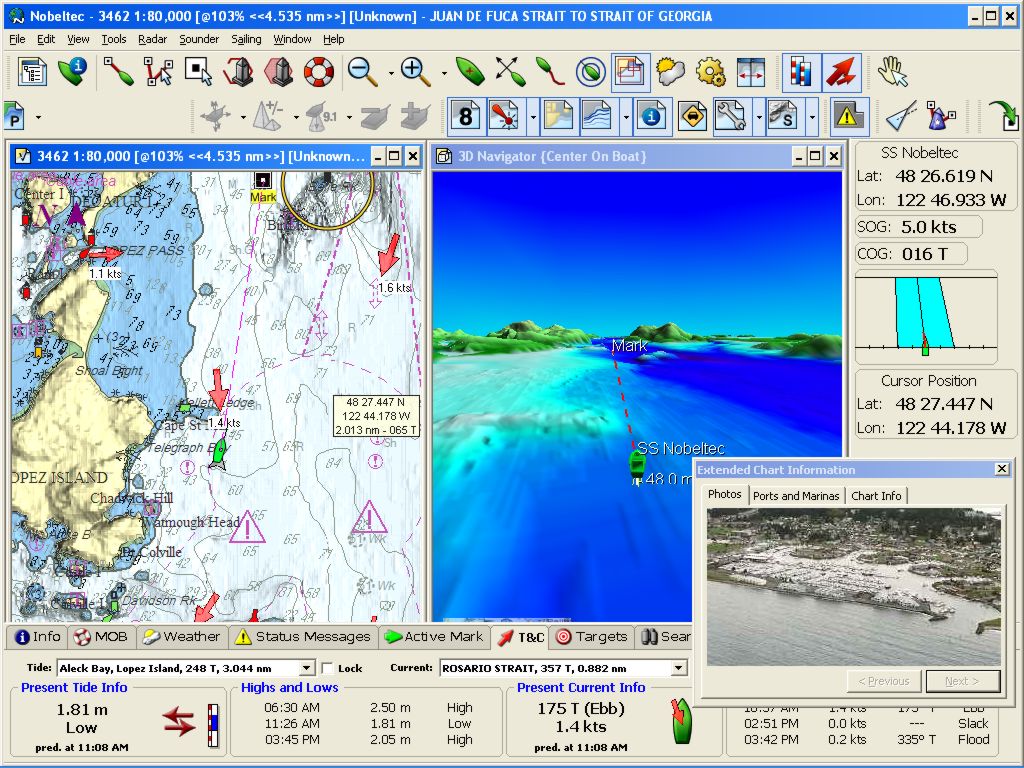Open the Tide station combo box
Viewport: 1024px width, 768px height.
pos(185,668)
